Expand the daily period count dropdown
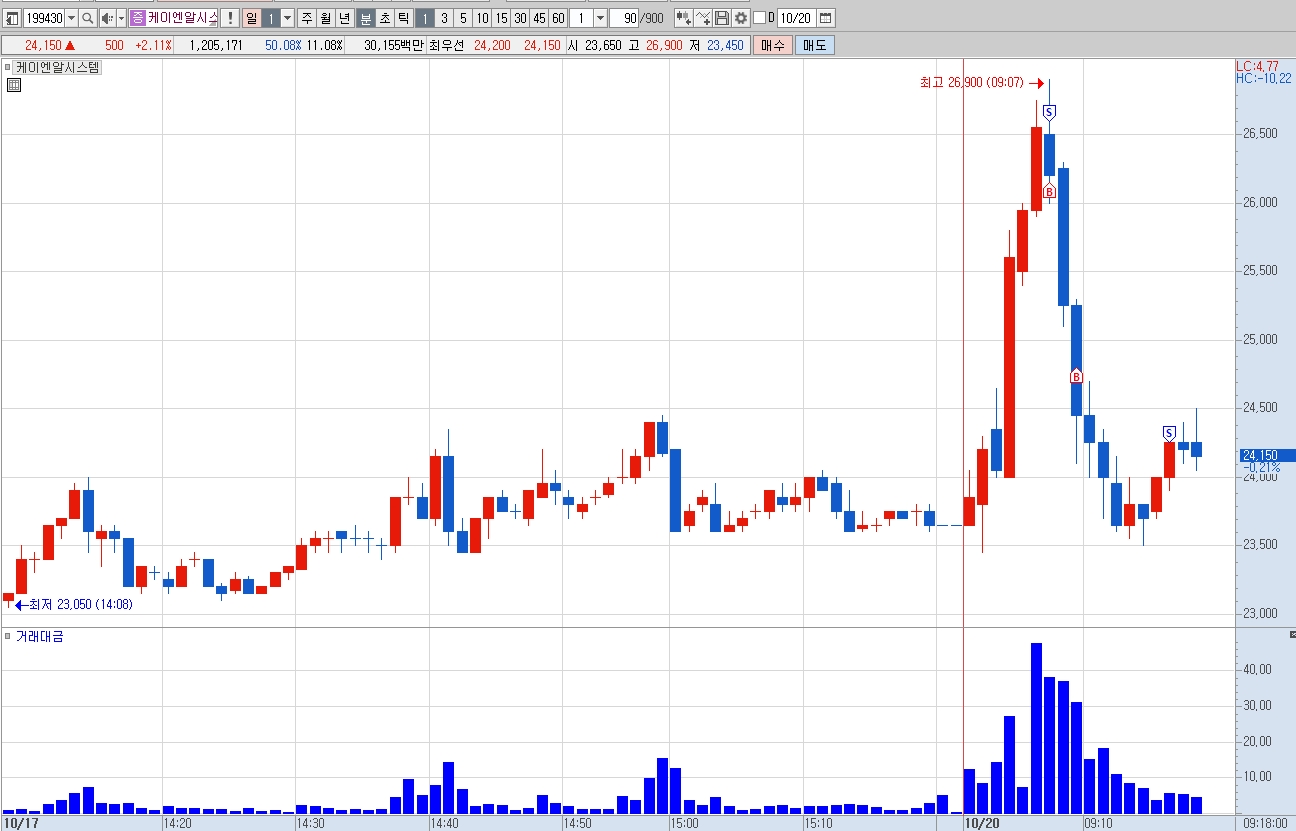 point(288,18)
